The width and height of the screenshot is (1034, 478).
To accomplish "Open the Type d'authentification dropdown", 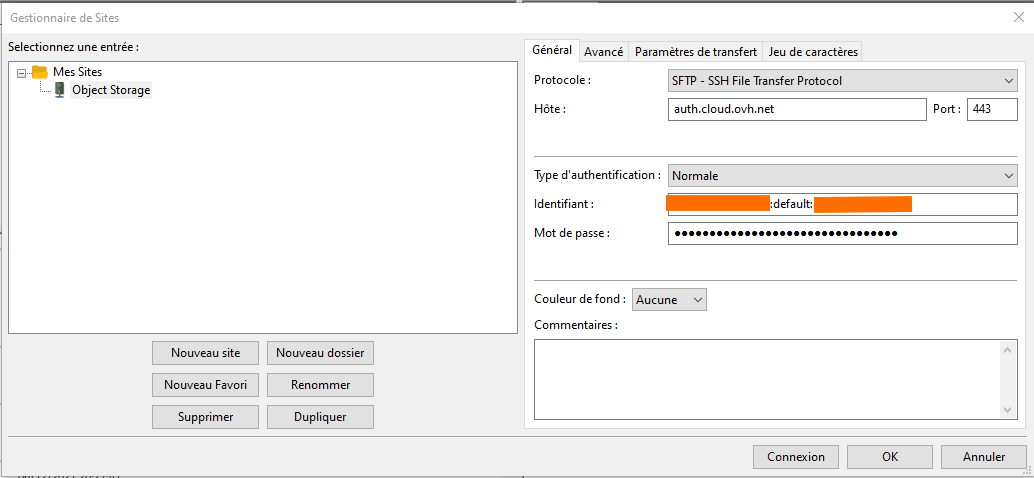I will point(842,175).
